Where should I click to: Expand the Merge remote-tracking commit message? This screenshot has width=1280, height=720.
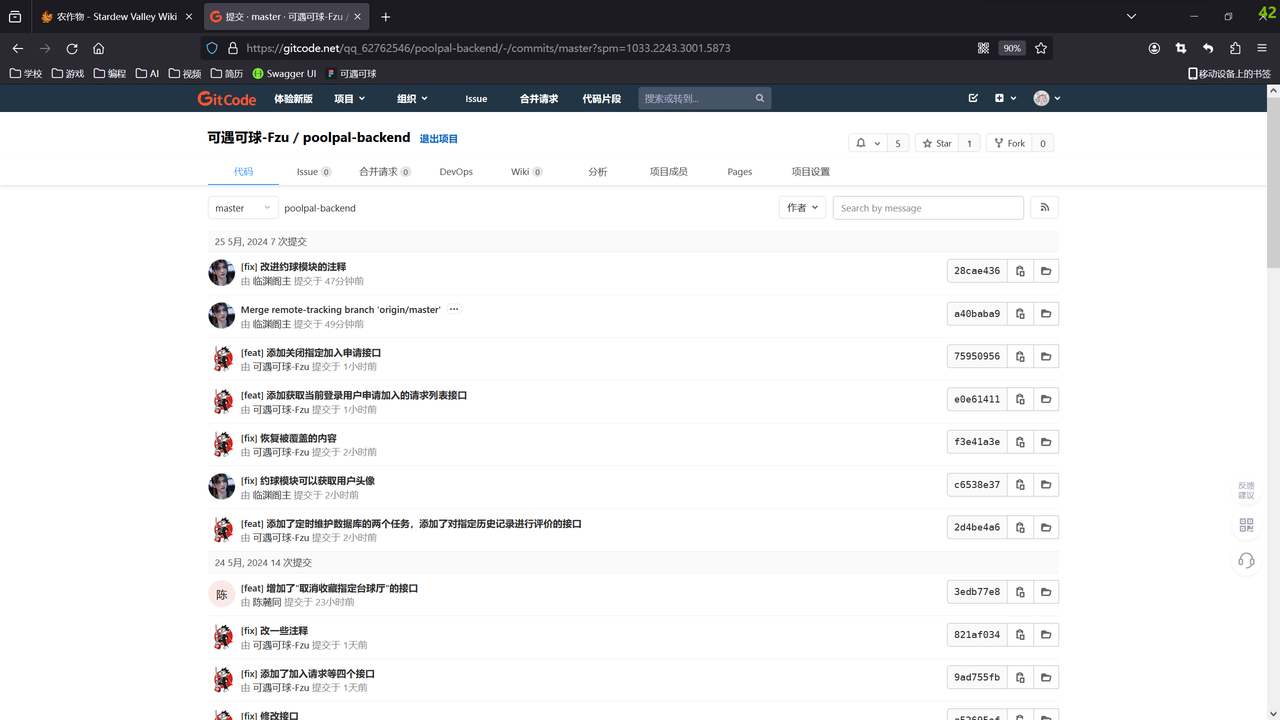[x=454, y=310]
